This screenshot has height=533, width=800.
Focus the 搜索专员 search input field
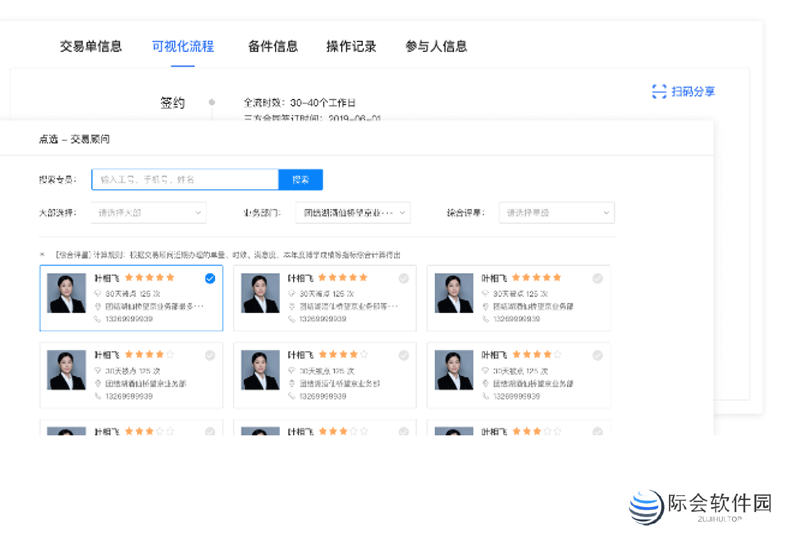(184, 180)
